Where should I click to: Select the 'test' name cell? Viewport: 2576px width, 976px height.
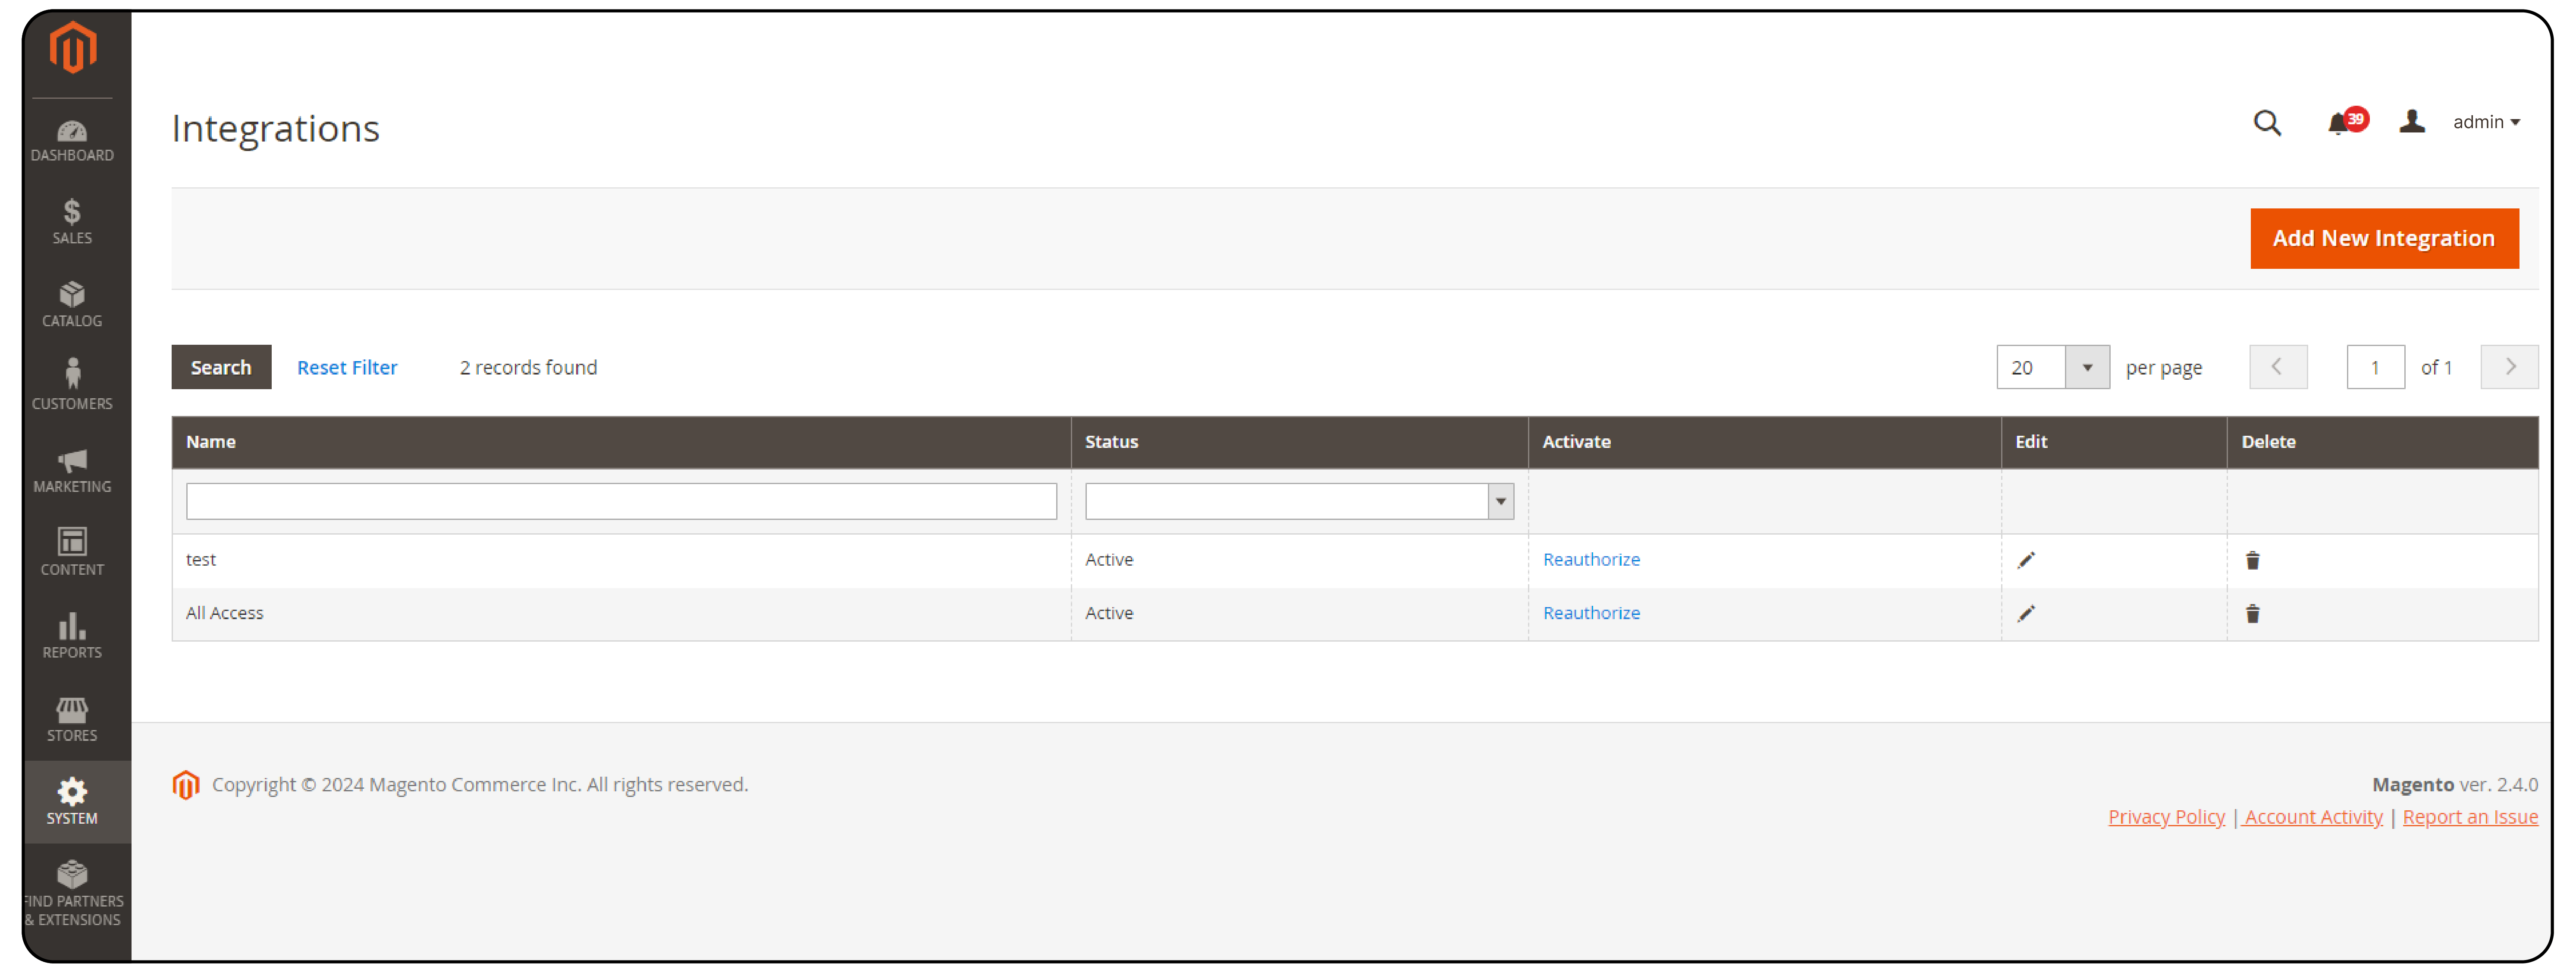(621, 560)
